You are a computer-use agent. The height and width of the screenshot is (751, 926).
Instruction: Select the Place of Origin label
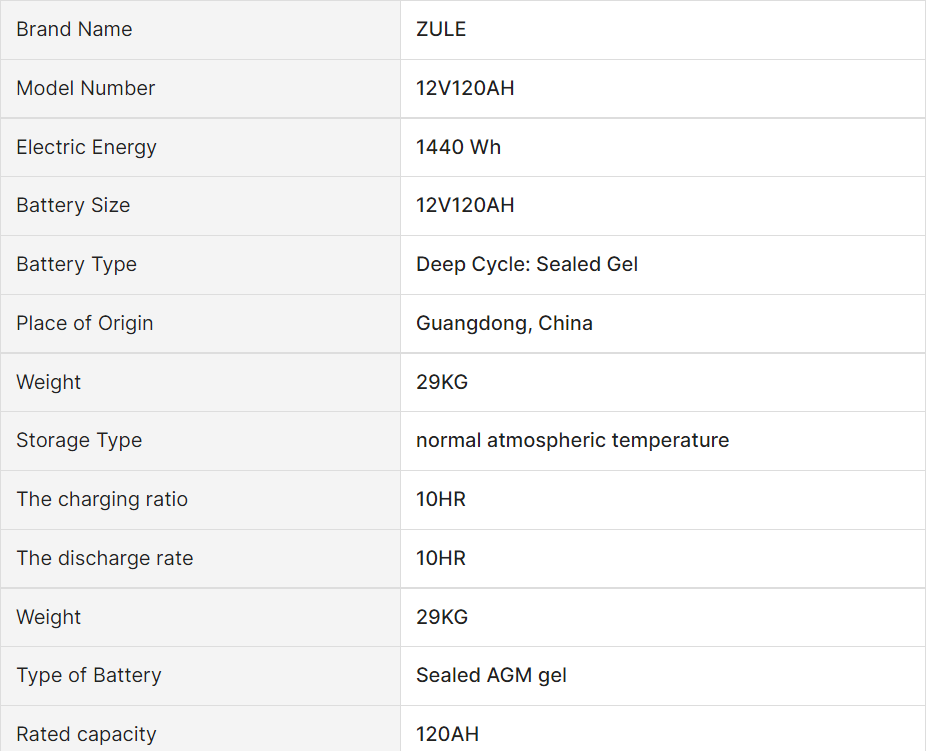coord(85,323)
